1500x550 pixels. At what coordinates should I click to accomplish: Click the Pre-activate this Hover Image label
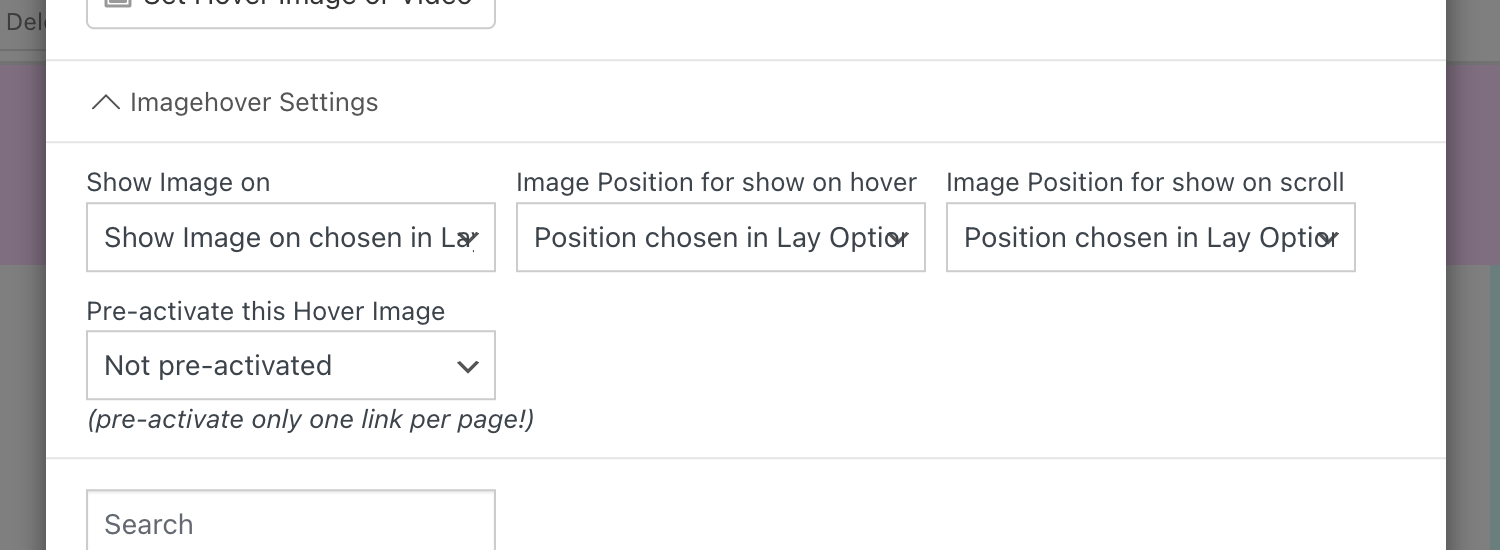tap(266, 311)
